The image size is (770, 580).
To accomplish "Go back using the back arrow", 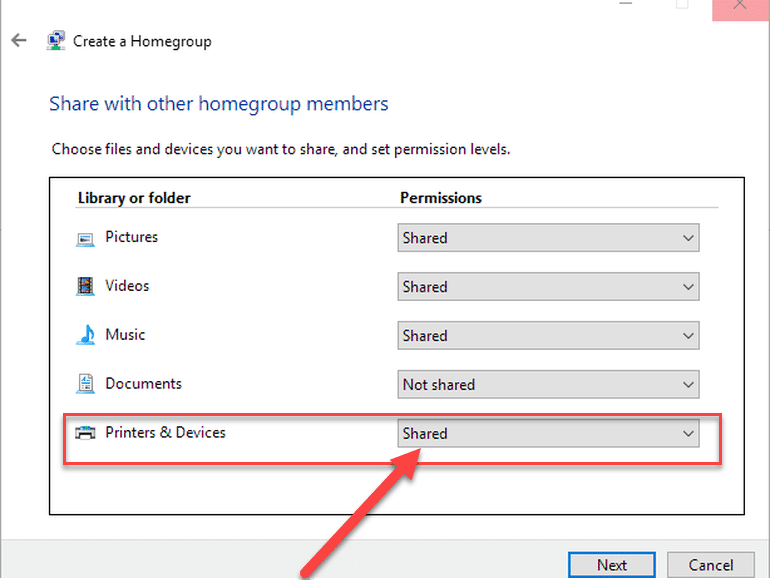I will tap(19, 40).
